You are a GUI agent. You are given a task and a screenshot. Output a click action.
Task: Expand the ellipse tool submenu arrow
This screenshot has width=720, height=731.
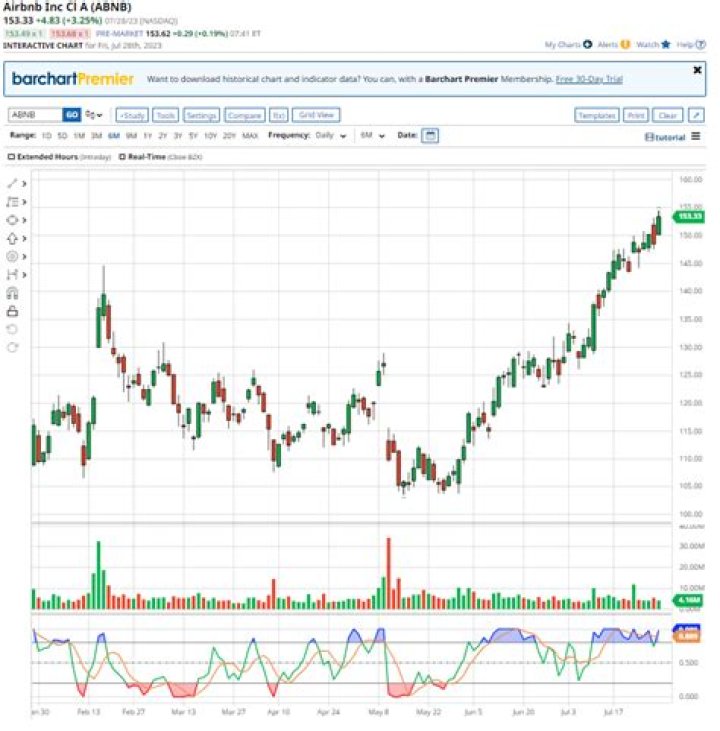pos(24,220)
